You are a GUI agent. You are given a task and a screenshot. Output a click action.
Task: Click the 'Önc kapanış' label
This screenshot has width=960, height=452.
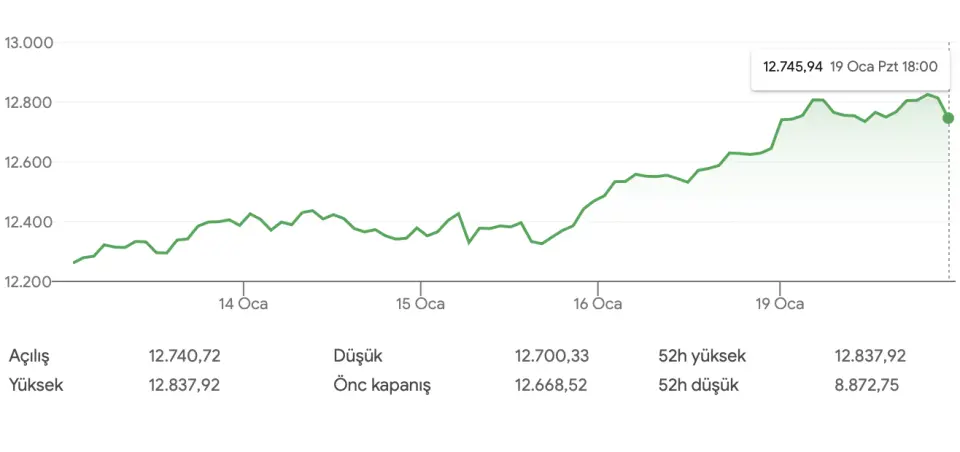coord(382,385)
